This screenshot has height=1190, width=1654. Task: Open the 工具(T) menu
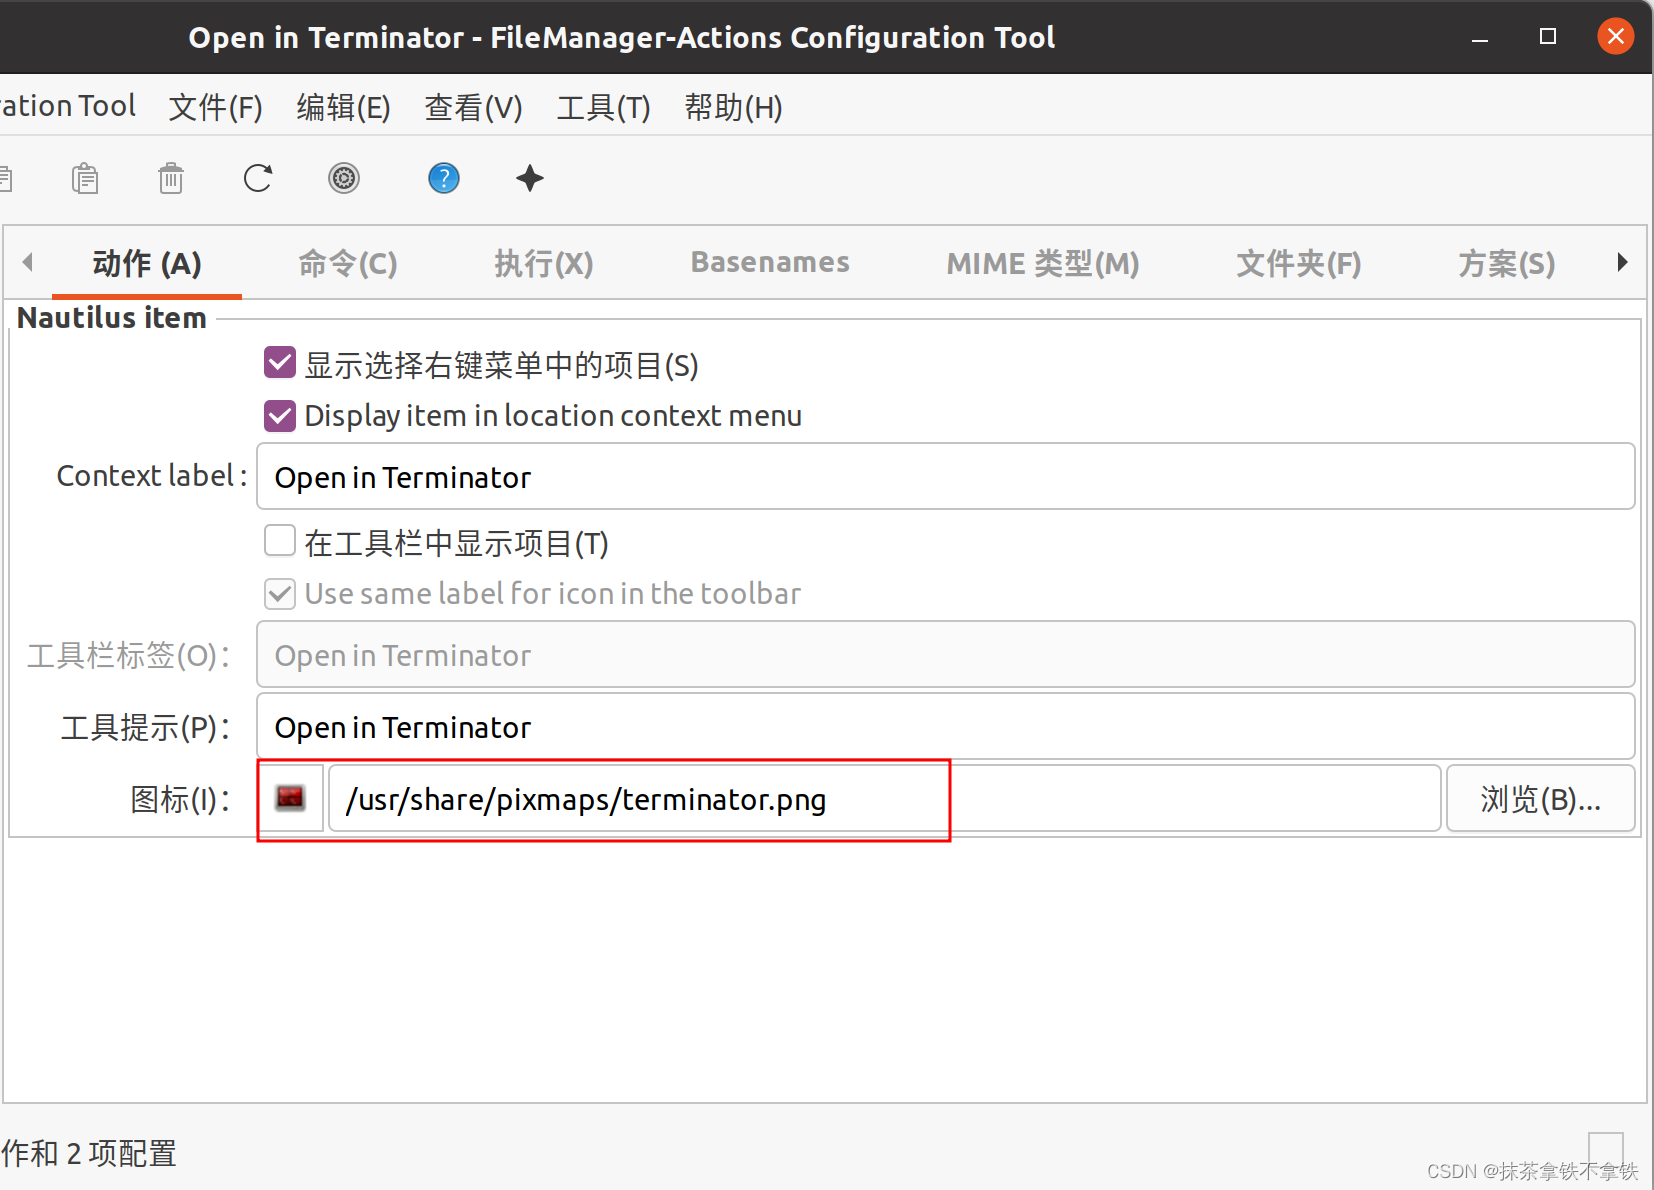pos(603,107)
